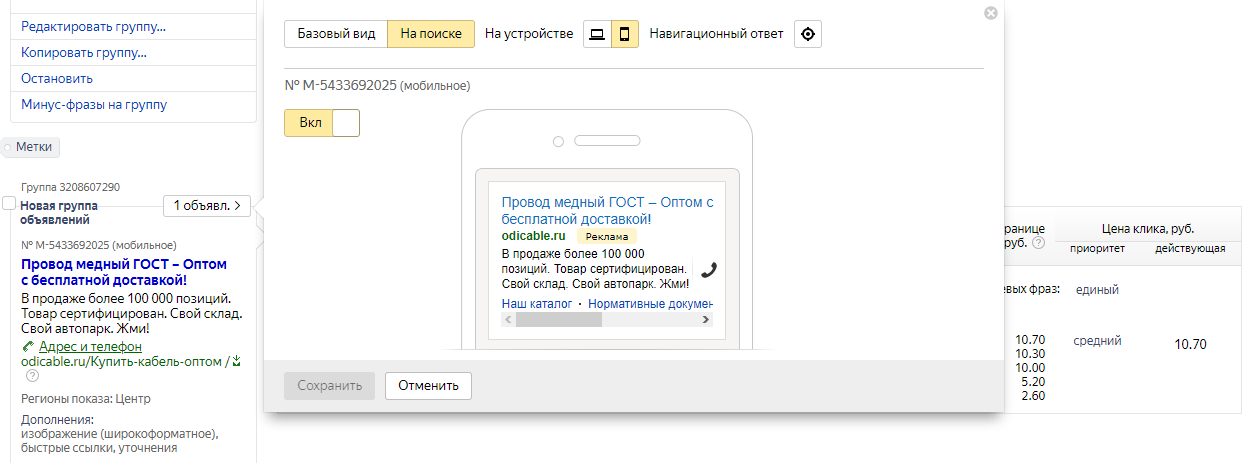Click the № M-5433692025 heading in popup
Image resolution: width=1258 pixels, height=463 pixels.
(377, 86)
